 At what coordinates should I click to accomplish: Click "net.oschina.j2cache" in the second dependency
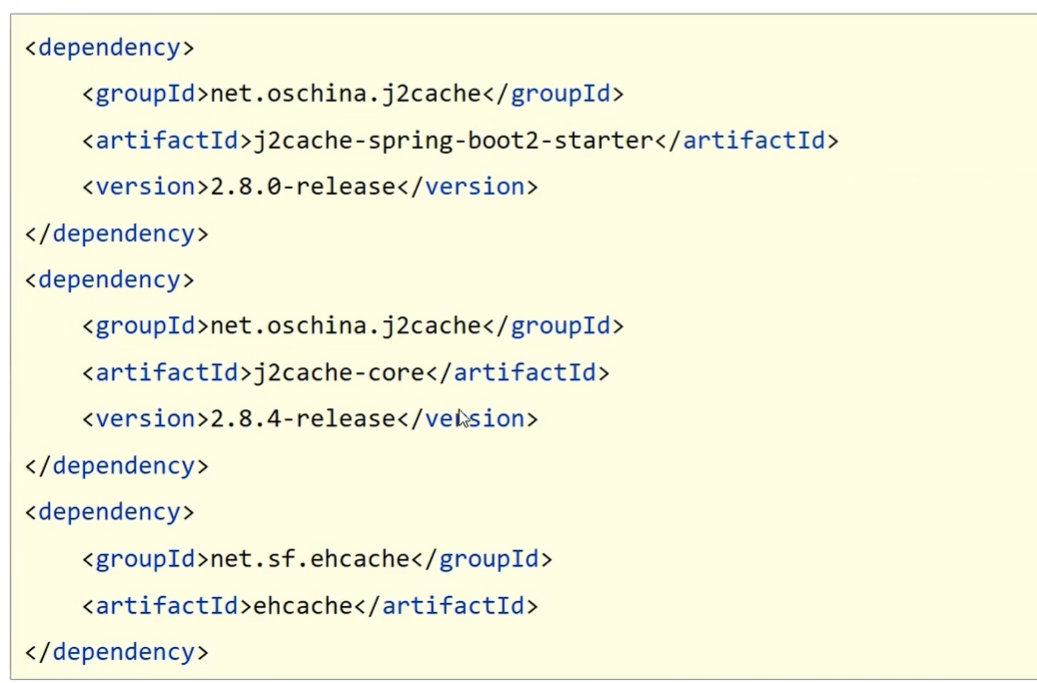(339, 326)
